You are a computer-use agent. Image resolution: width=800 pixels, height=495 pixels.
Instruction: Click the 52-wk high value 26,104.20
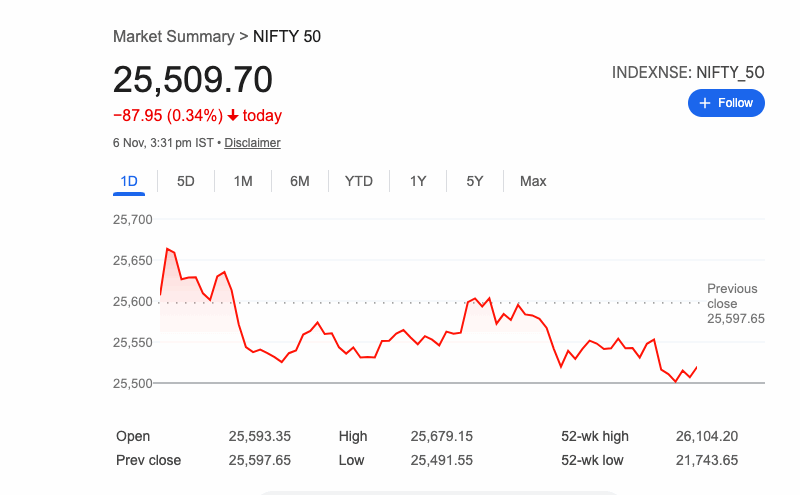(707, 436)
